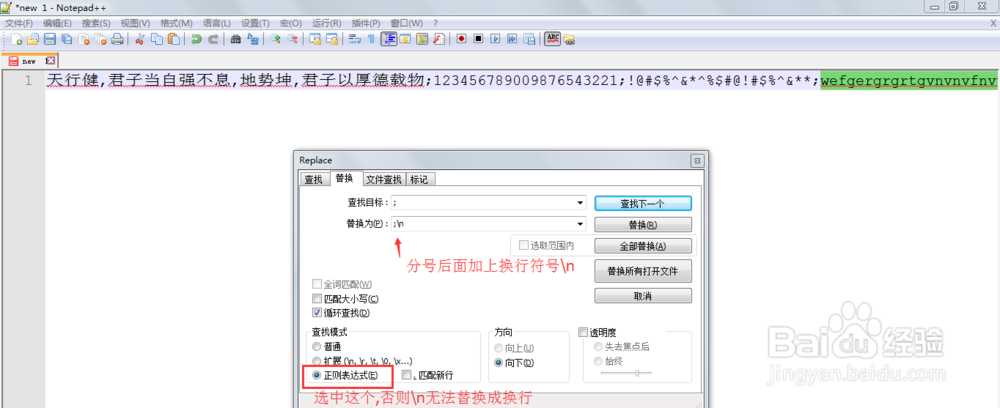1000x408 pixels.
Task: Open the 设置(T) menu
Action: point(255,23)
